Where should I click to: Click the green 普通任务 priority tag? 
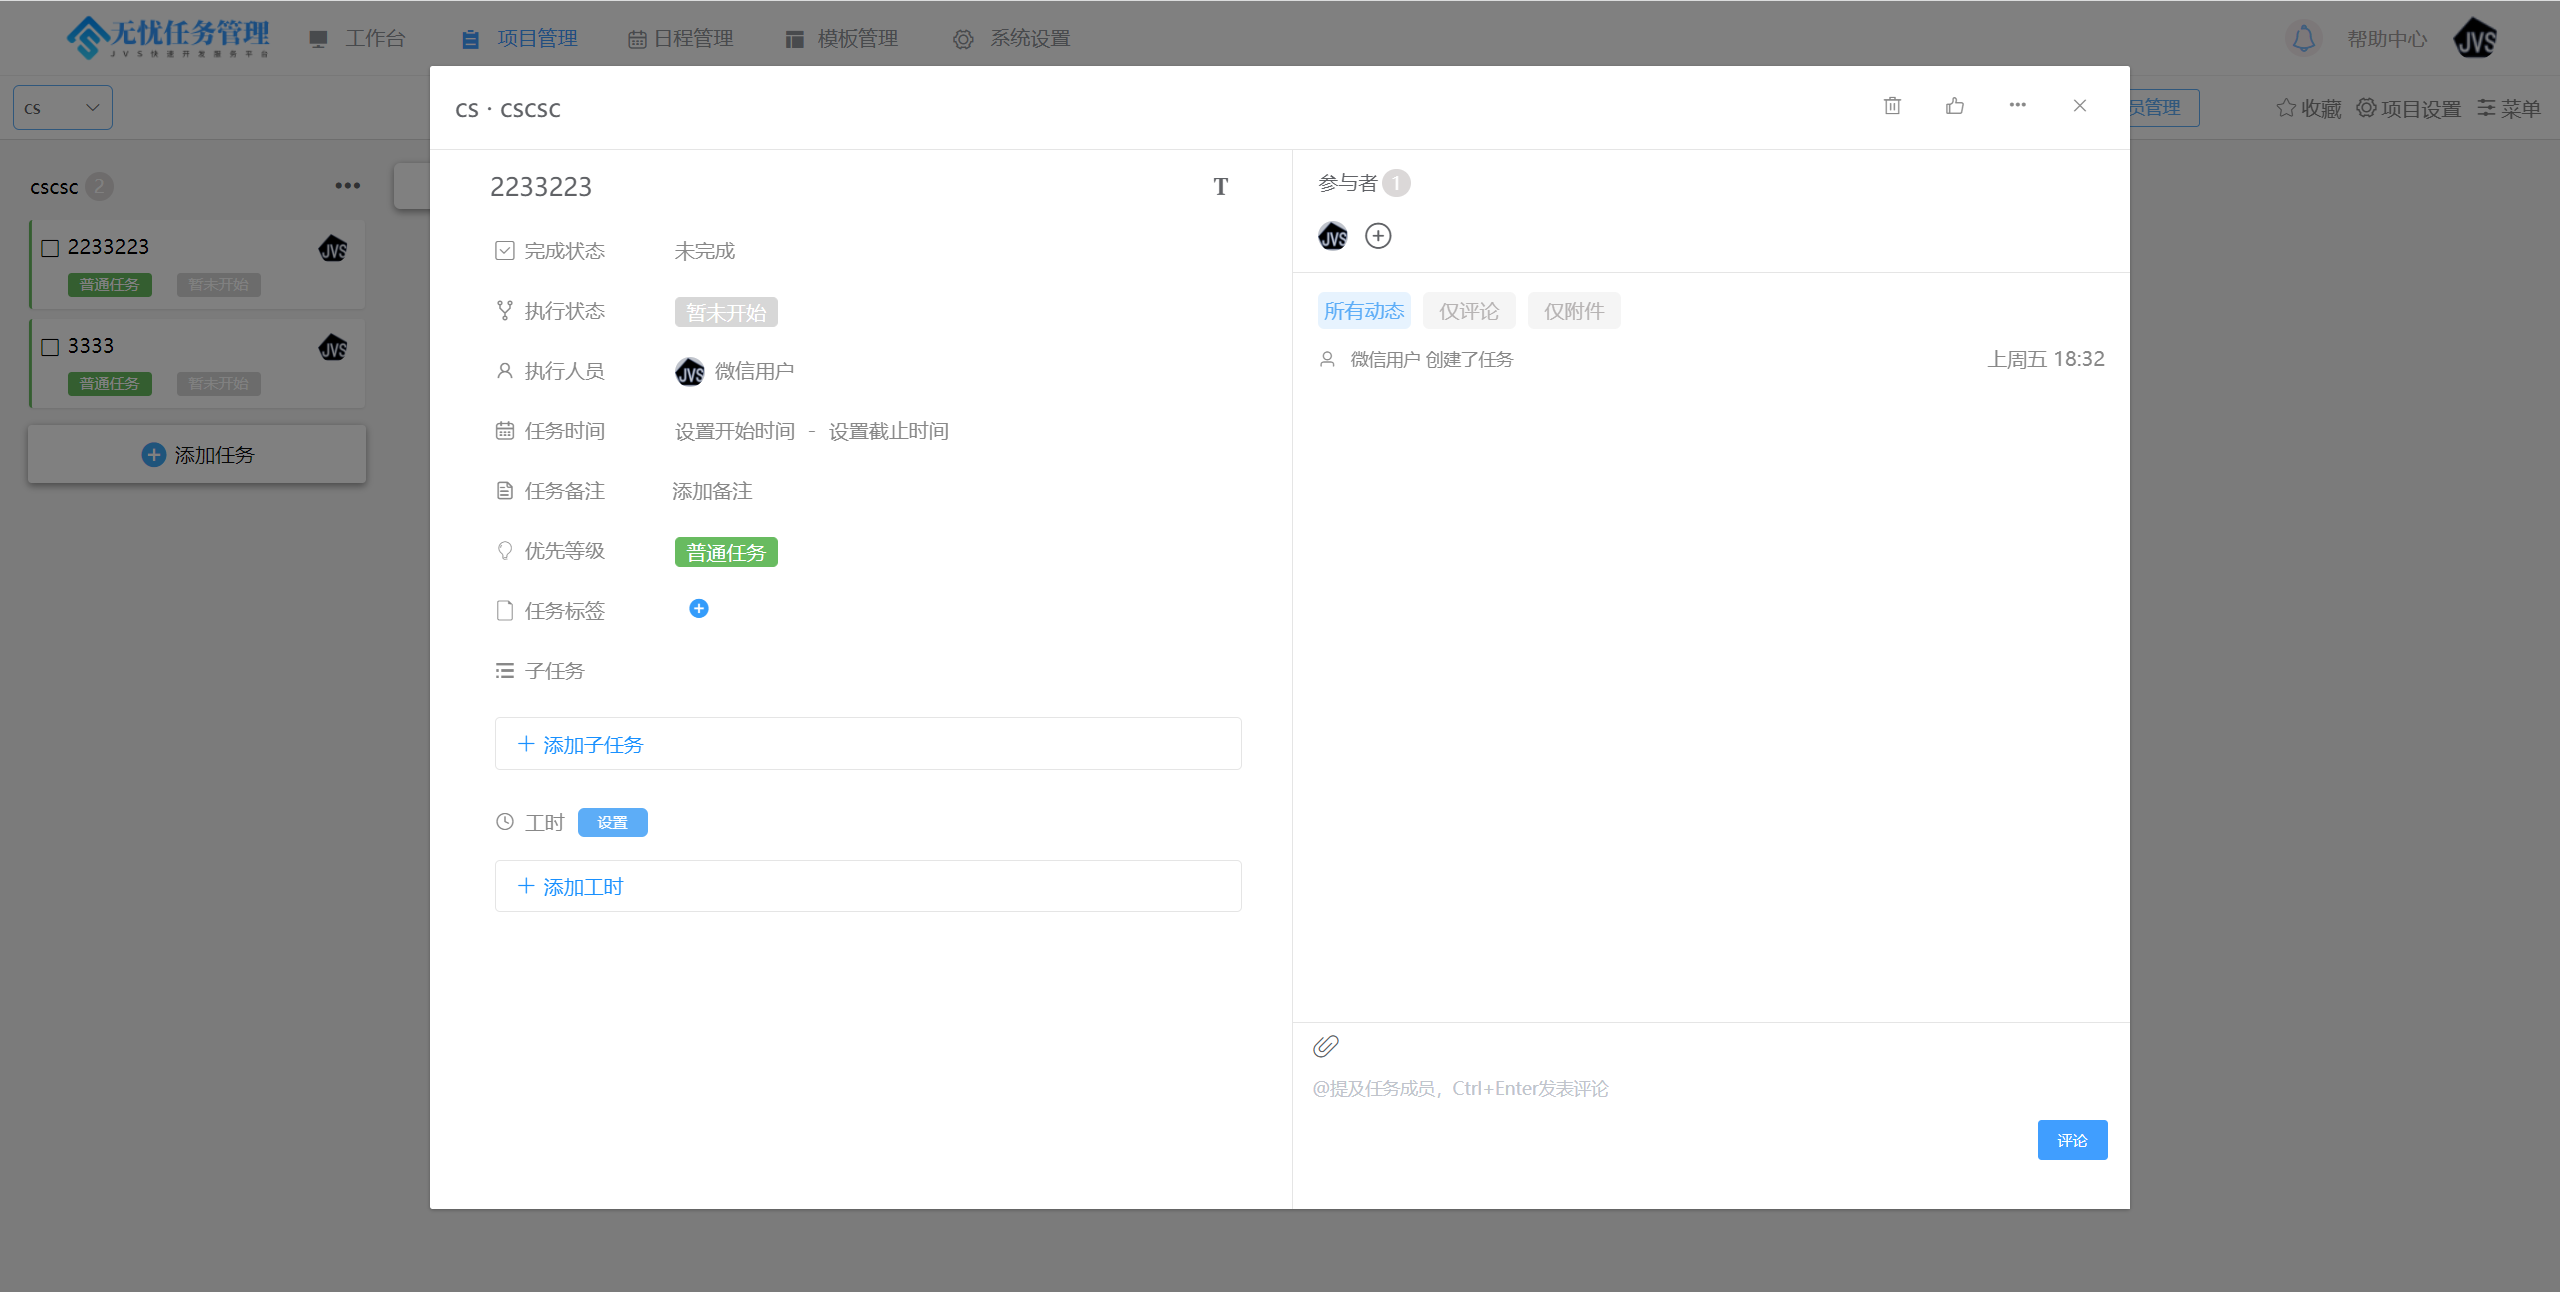726,553
